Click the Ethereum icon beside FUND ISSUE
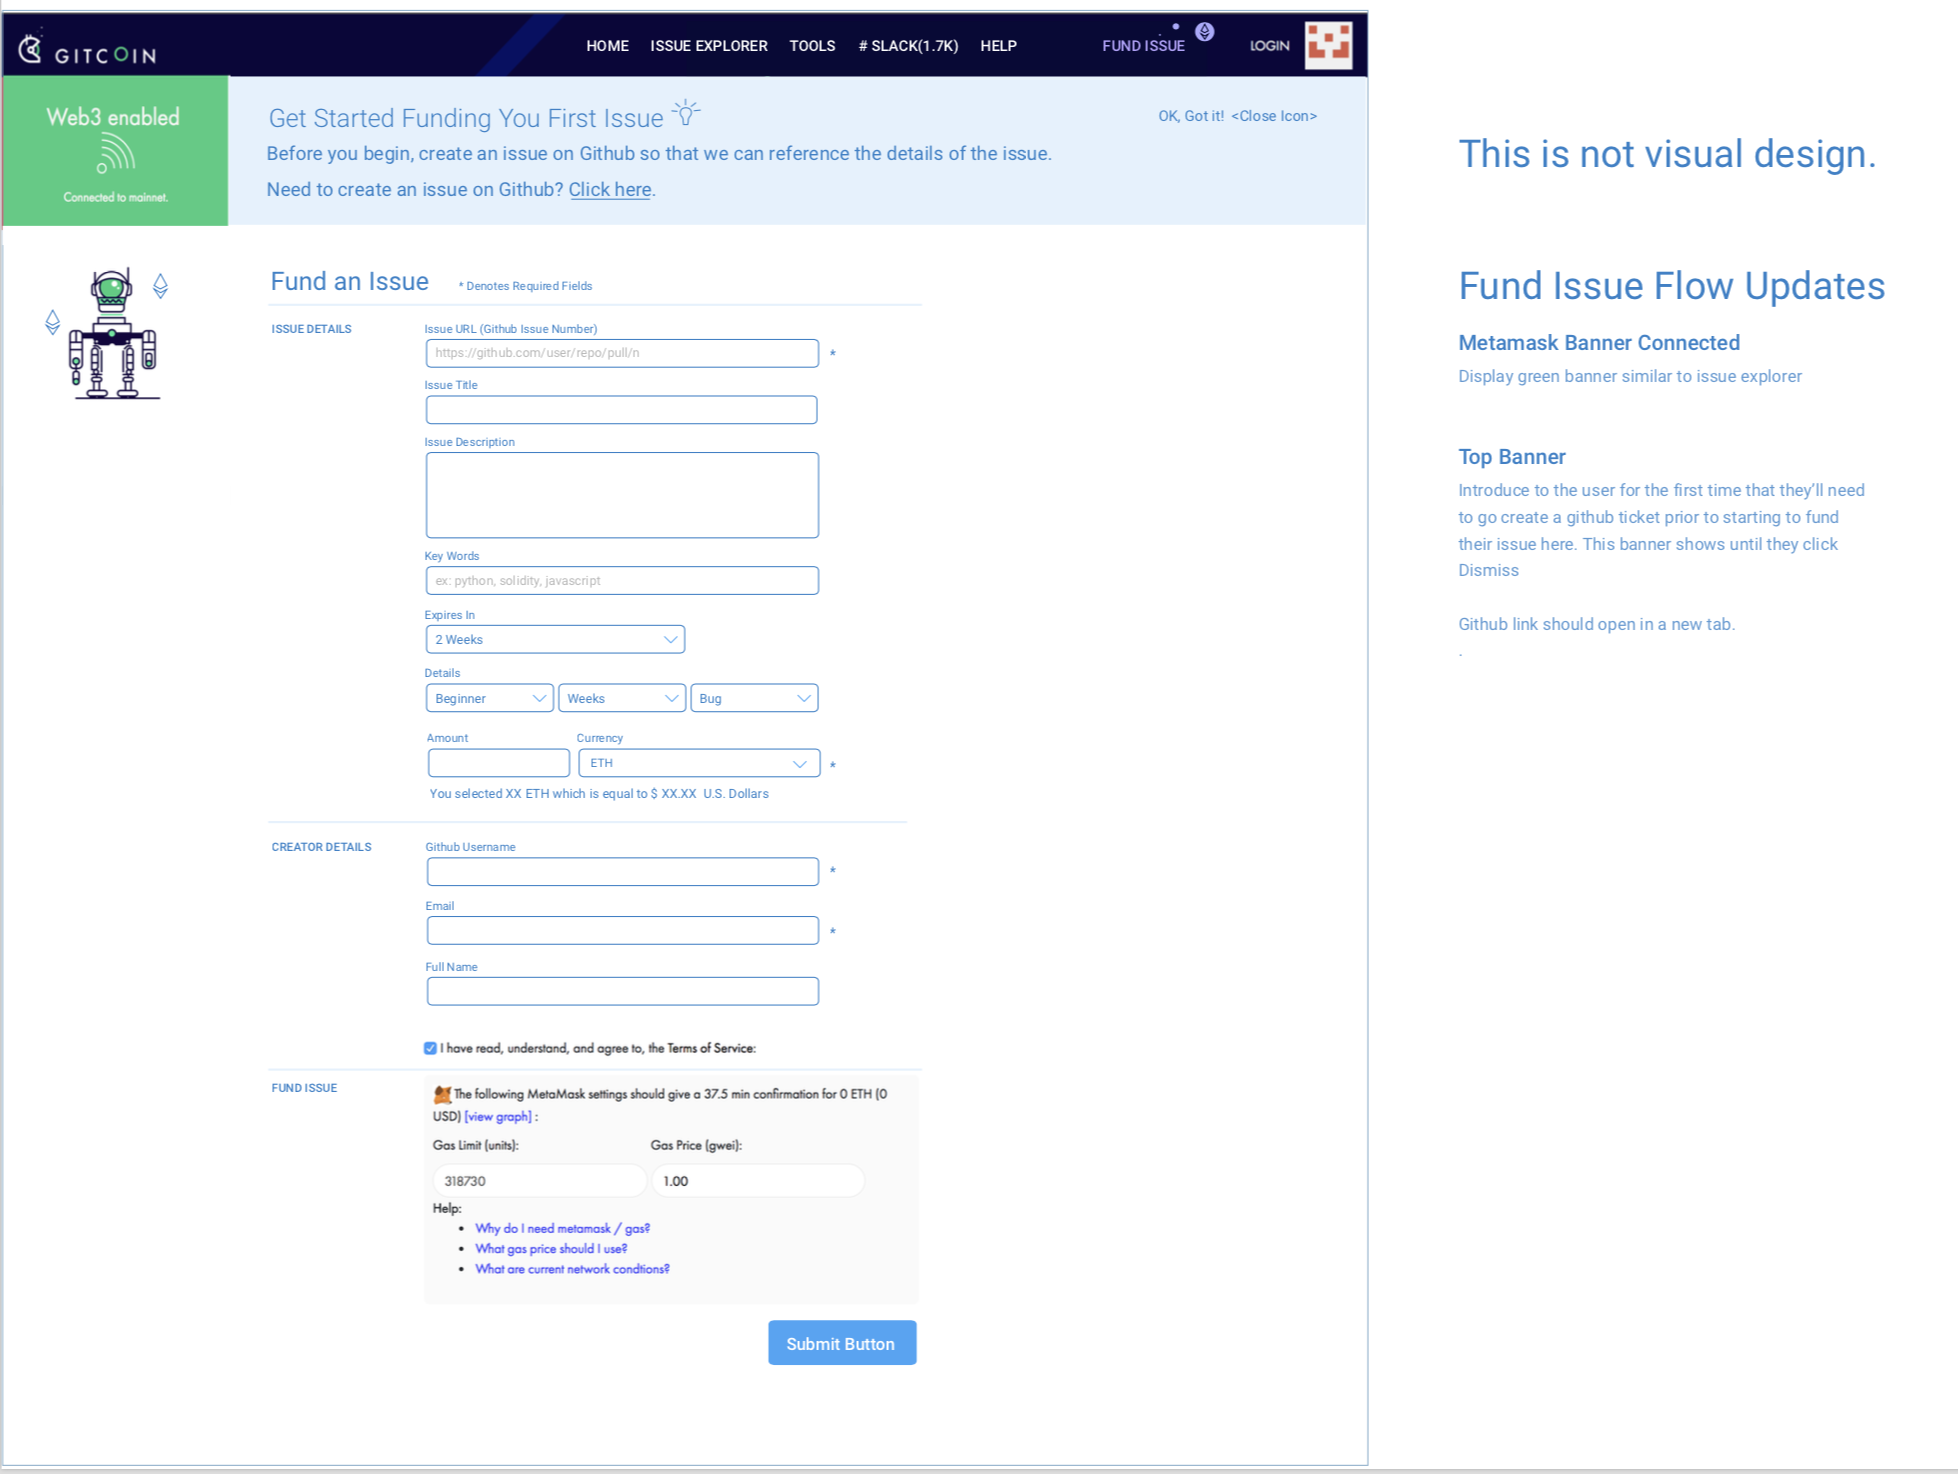 (1204, 31)
